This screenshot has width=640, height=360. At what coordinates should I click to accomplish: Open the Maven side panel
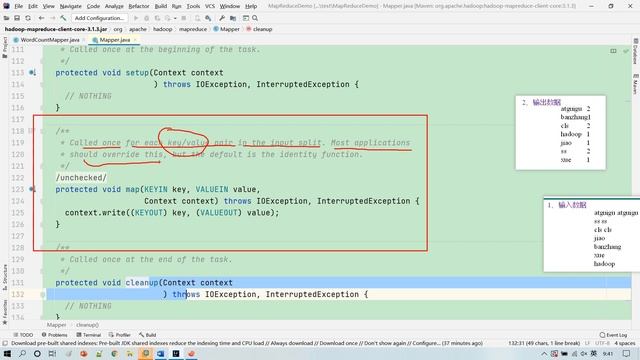click(636, 84)
